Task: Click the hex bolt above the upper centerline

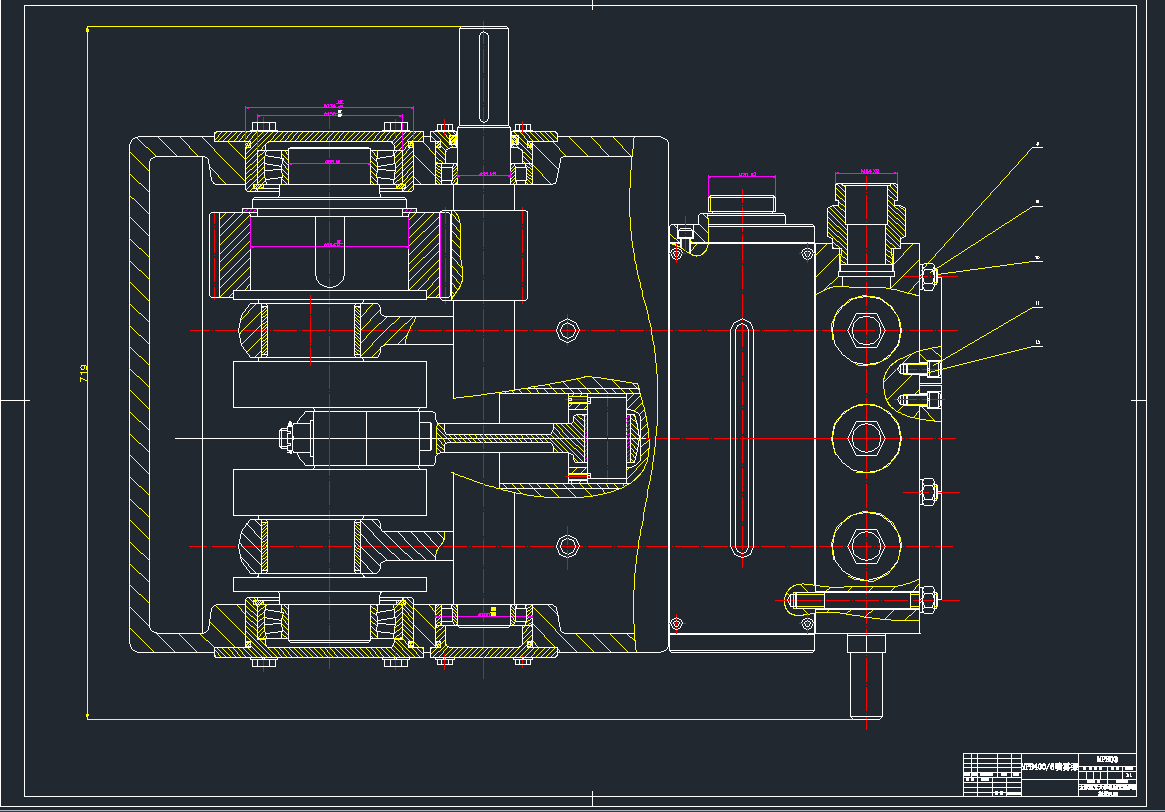Action: 568,330
